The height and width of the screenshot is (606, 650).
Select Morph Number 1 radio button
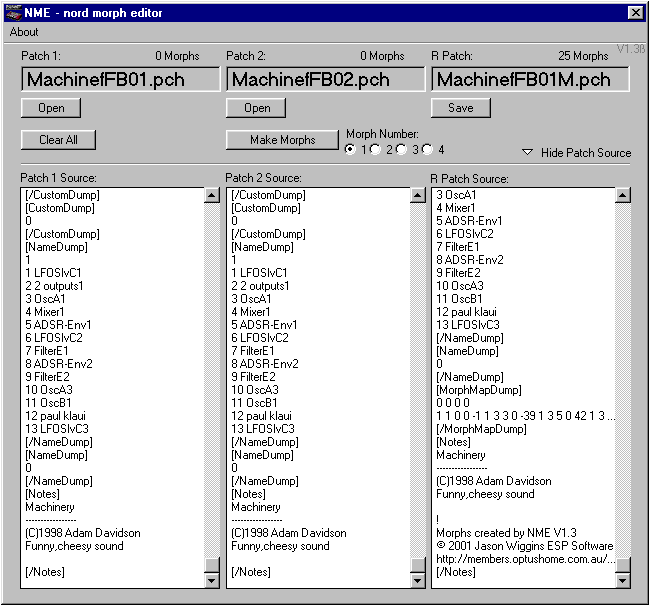(x=350, y=150)
